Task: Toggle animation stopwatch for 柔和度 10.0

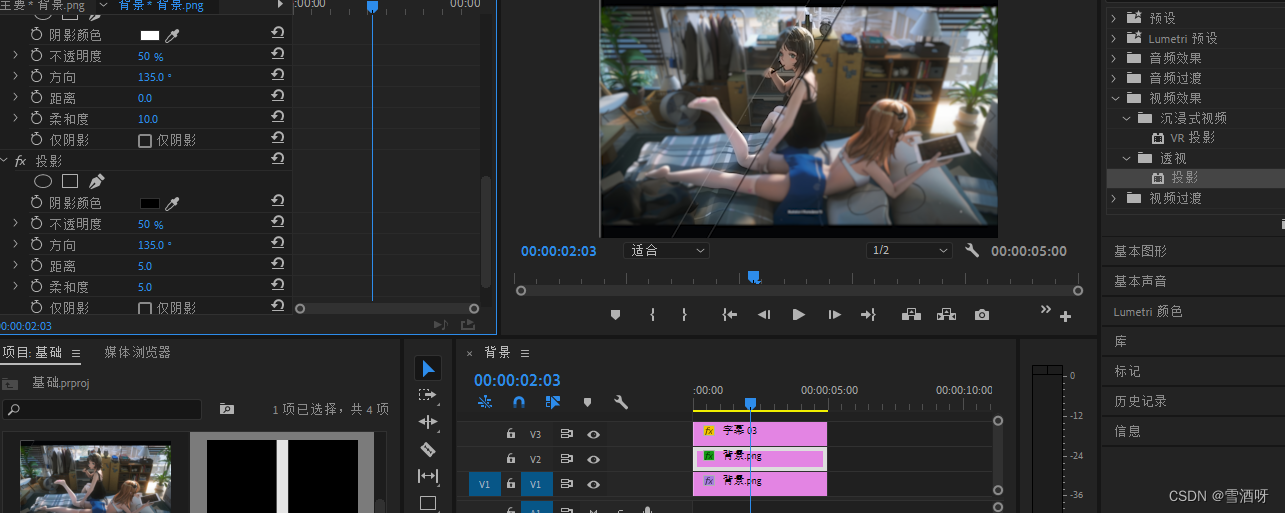Action: [37, 119]
